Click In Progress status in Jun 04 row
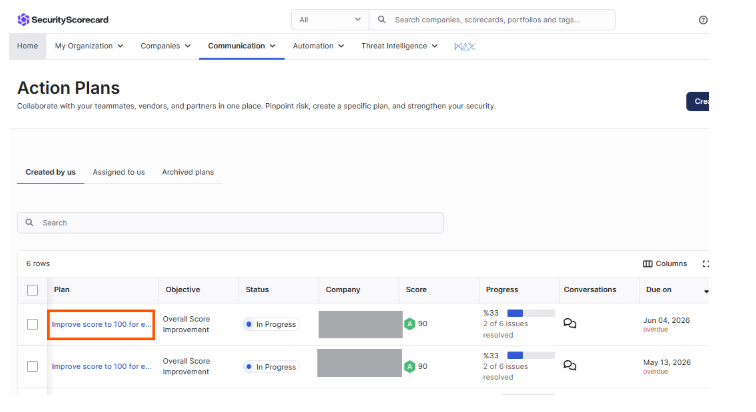756x412 pixels. 271,324
